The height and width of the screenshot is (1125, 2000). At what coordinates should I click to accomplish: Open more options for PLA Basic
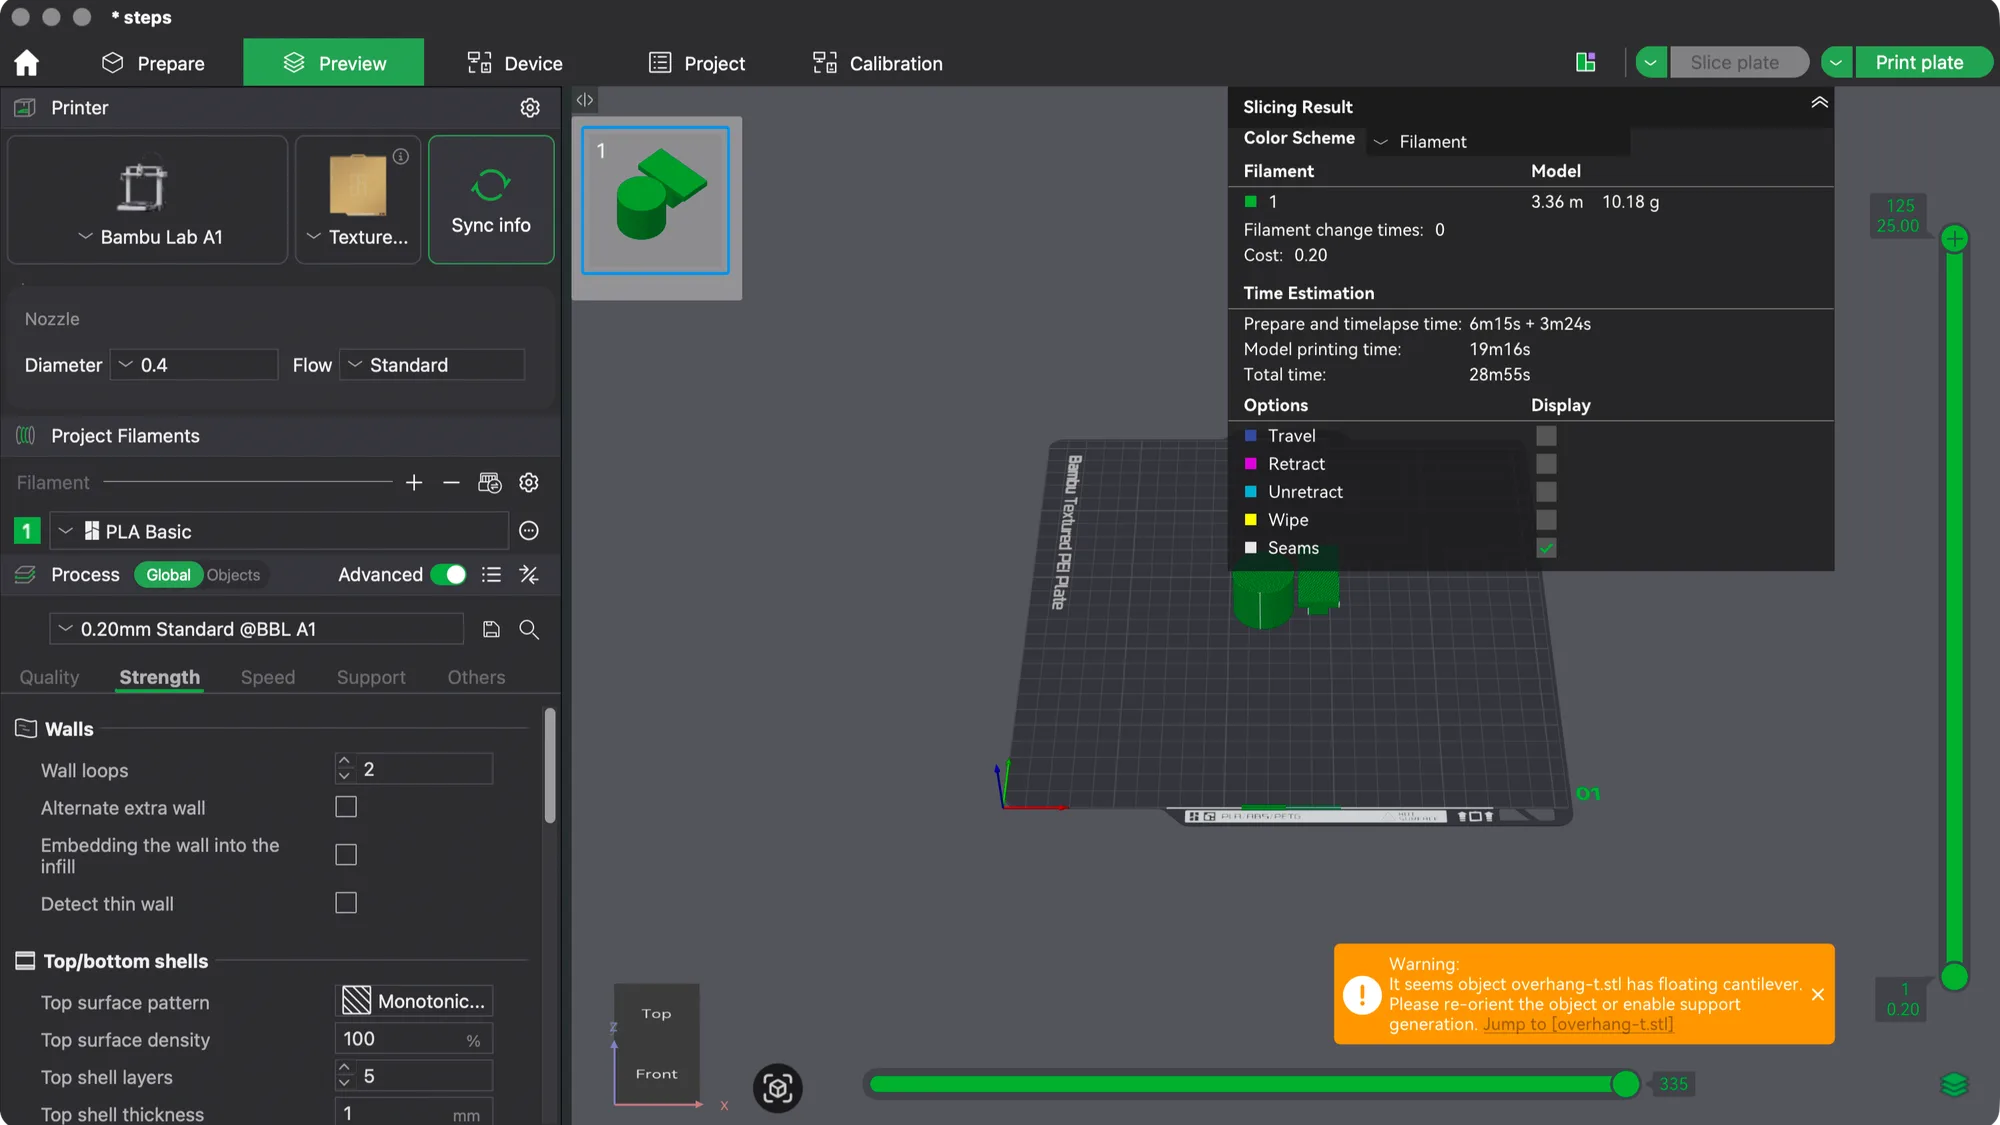point(529,531)
